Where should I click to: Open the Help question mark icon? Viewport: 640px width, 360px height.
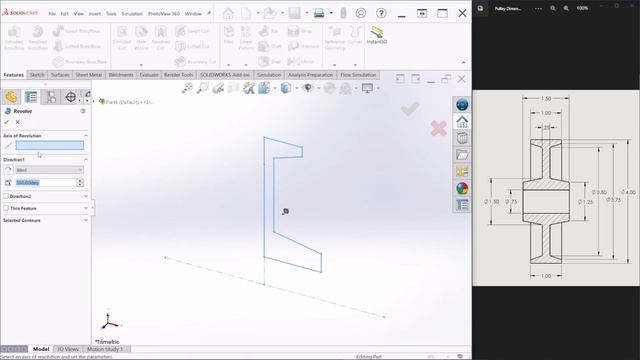381,13
